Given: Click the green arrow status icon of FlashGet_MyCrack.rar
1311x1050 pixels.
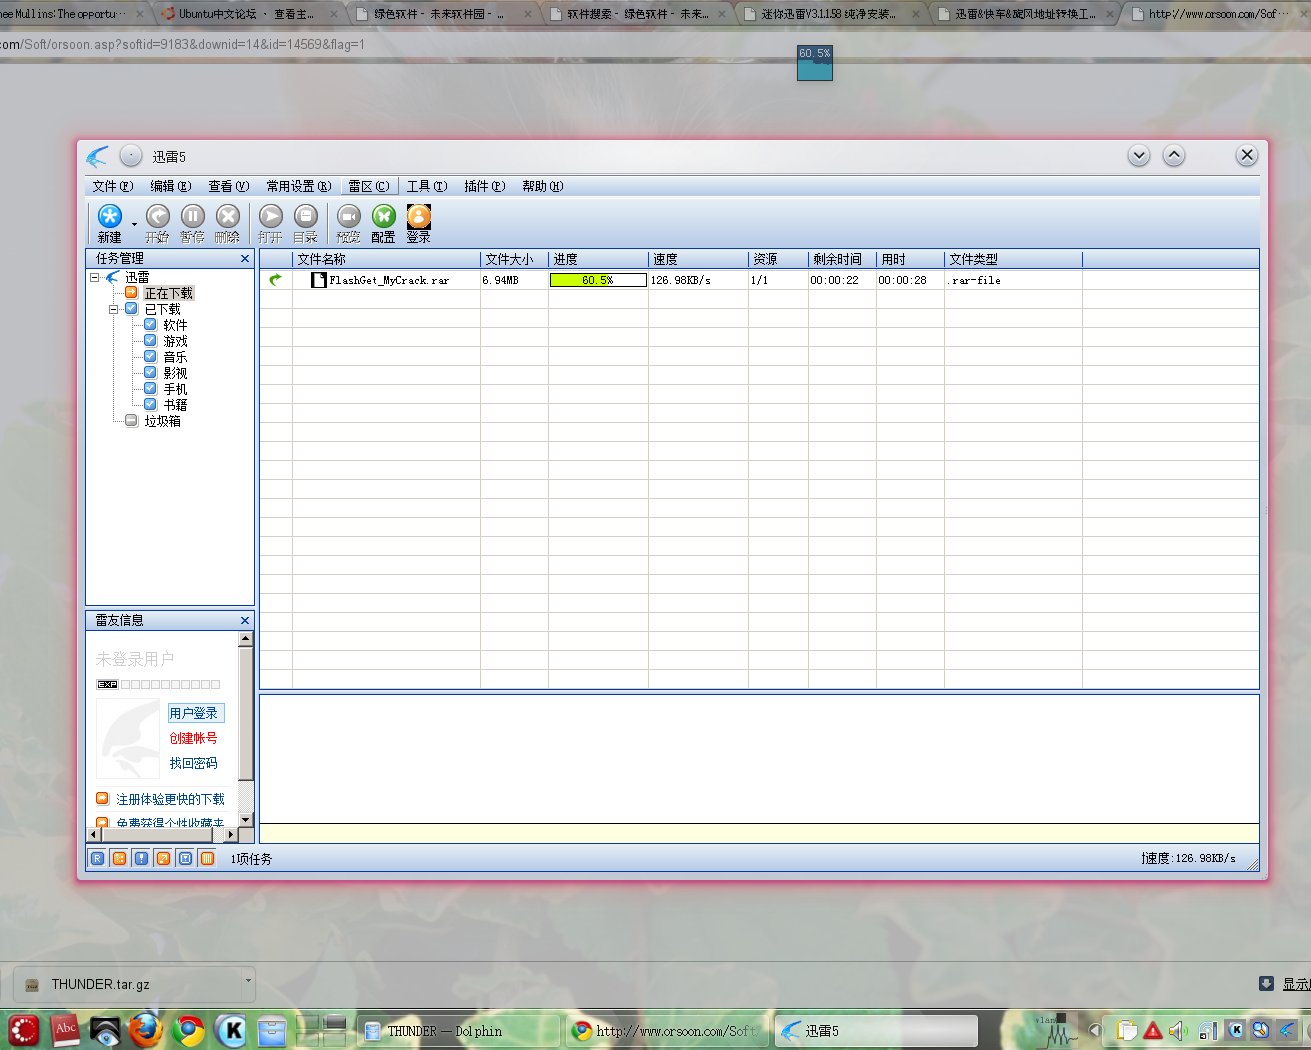Looking at the screenshot, I should [x=275, y=280].
